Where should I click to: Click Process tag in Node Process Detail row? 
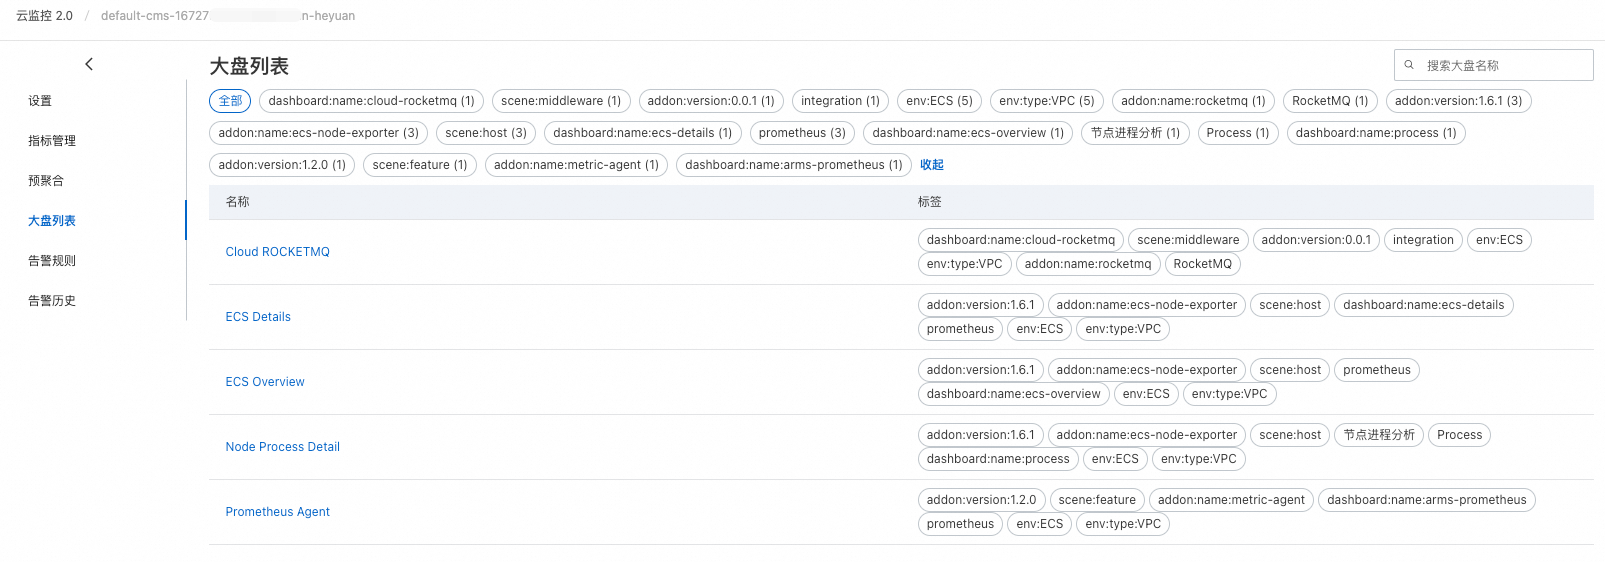[1460, 435]
